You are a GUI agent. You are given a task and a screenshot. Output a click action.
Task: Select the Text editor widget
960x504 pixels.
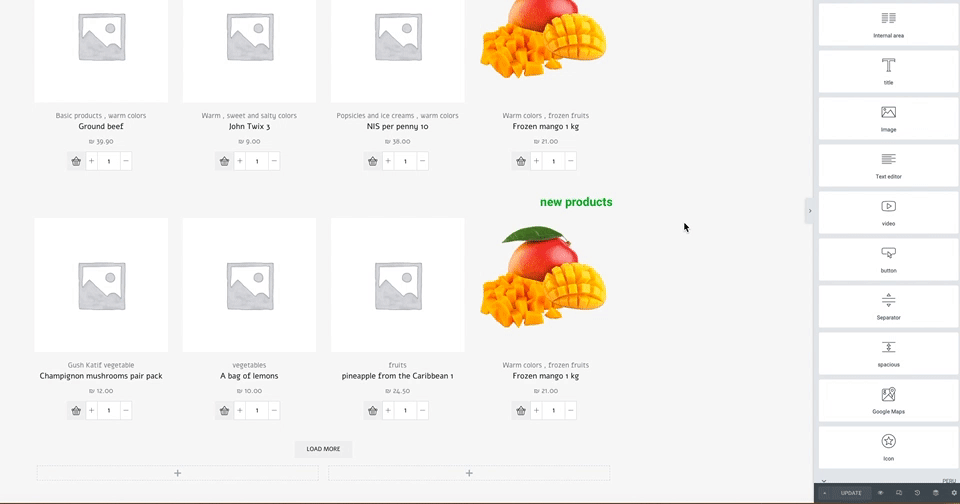(888, 165)
